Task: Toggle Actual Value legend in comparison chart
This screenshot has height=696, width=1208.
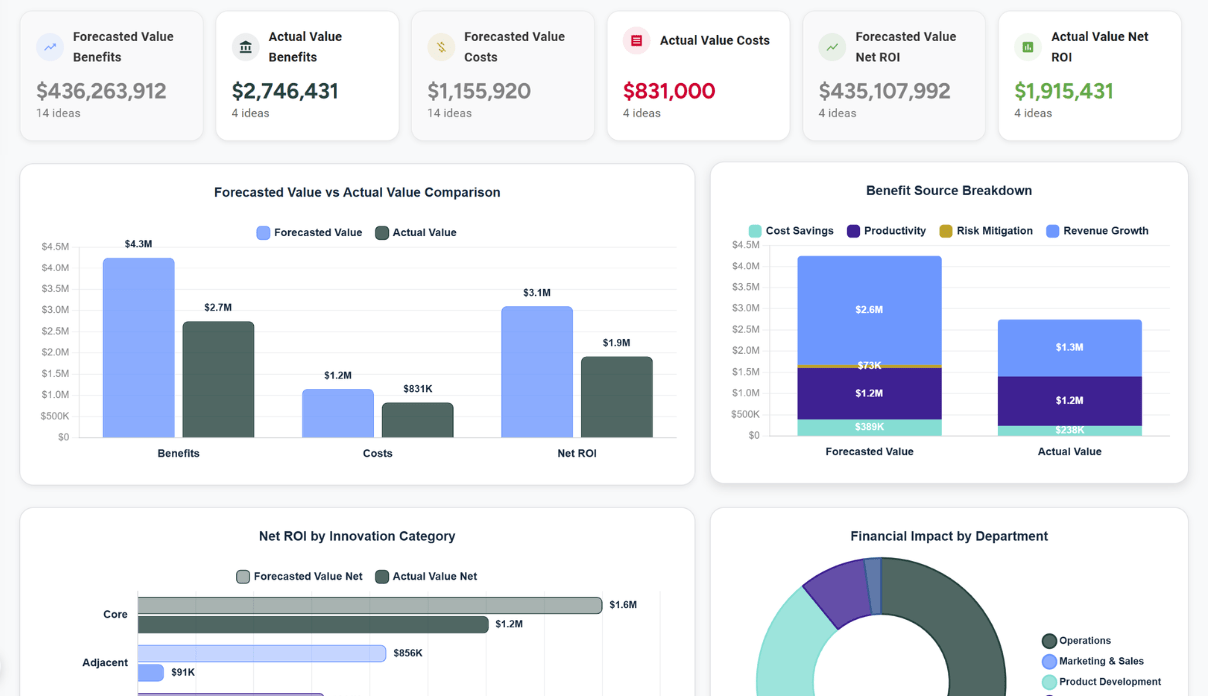Action: click(x=415, y=233)
